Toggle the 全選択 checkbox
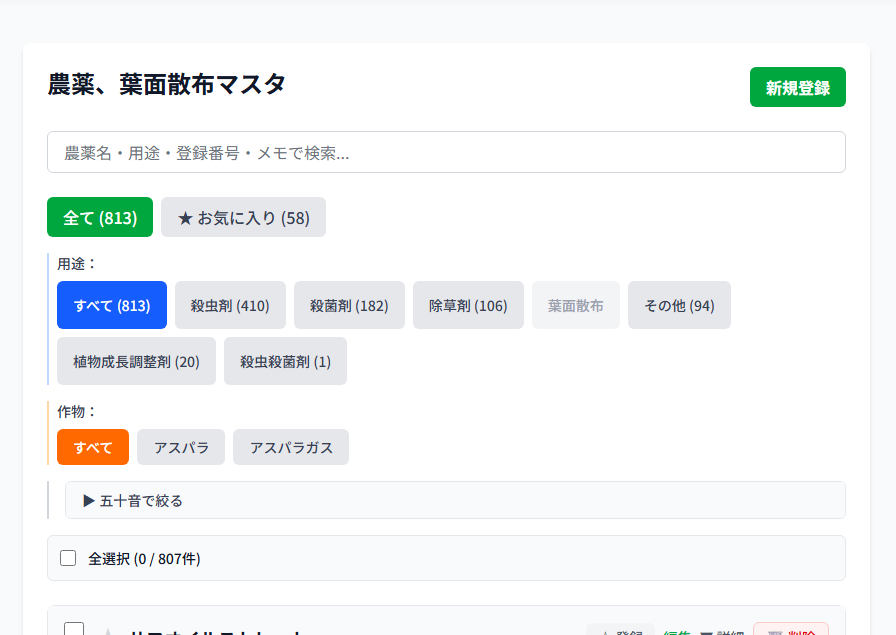The width and height of the screenshot is (896, 635). coord(68,558)
